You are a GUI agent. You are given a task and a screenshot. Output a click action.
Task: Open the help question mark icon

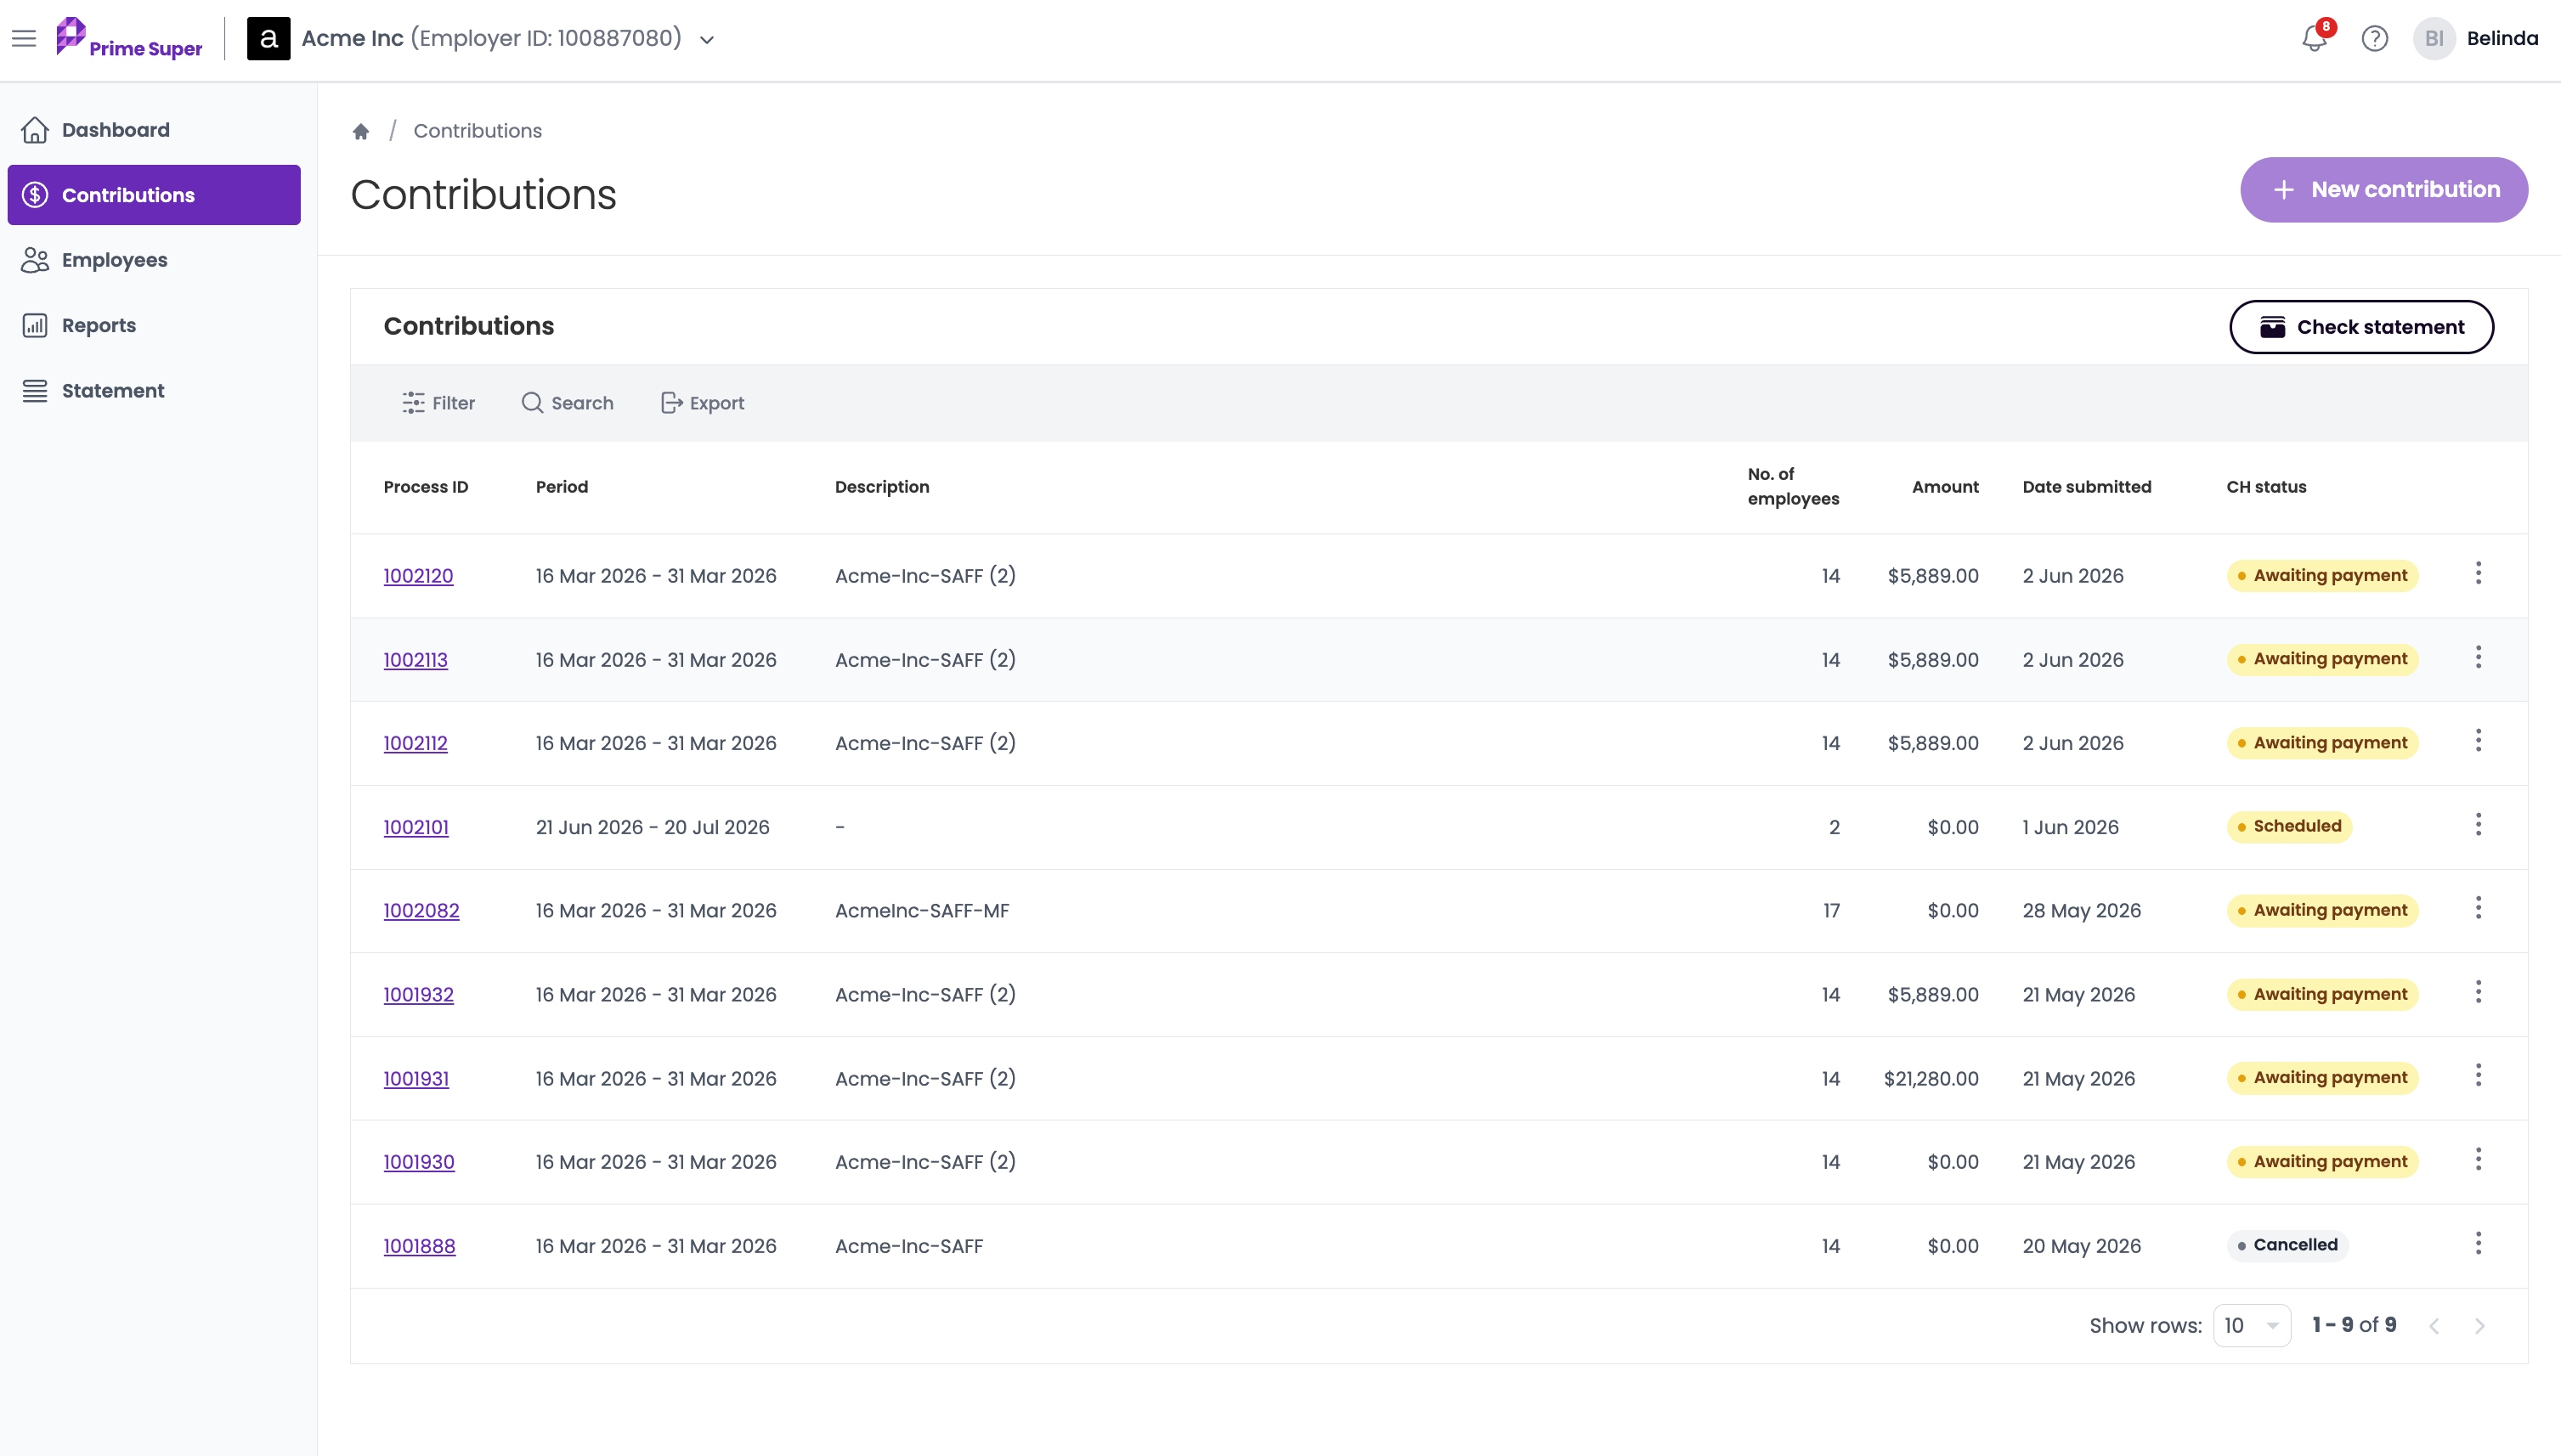pos(2374,38)
